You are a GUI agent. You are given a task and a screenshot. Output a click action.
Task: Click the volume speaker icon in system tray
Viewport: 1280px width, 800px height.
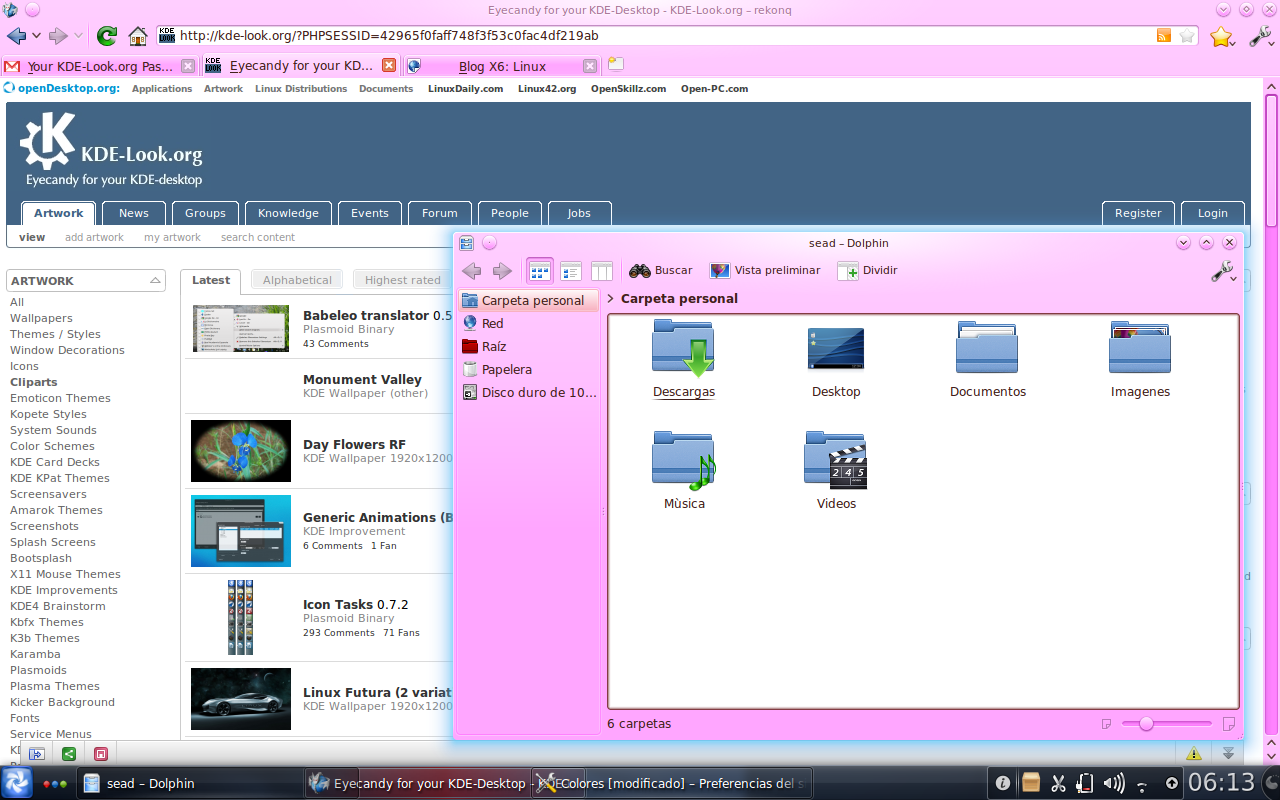(1112, 783)
